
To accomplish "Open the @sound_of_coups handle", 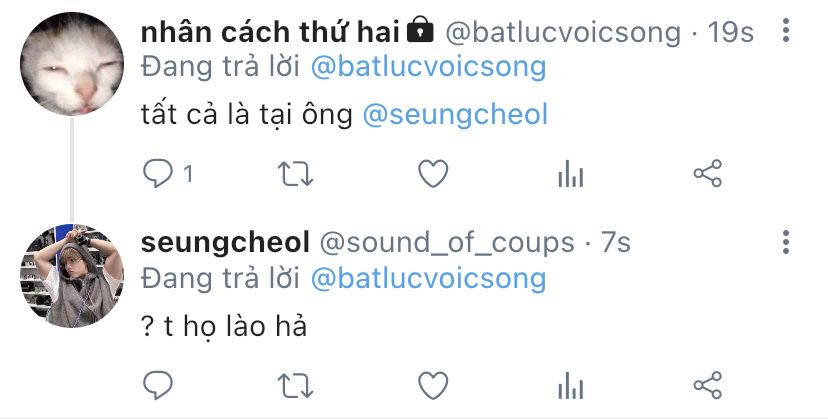I will 447,243.
